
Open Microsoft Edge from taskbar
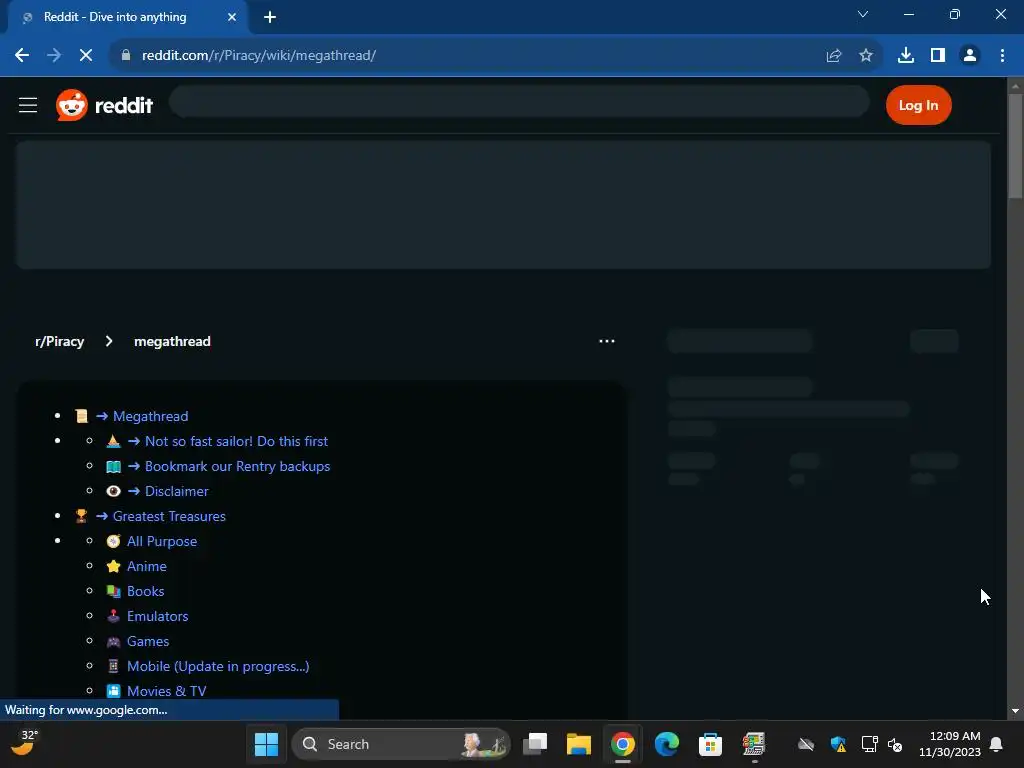(x=667, y=744)
